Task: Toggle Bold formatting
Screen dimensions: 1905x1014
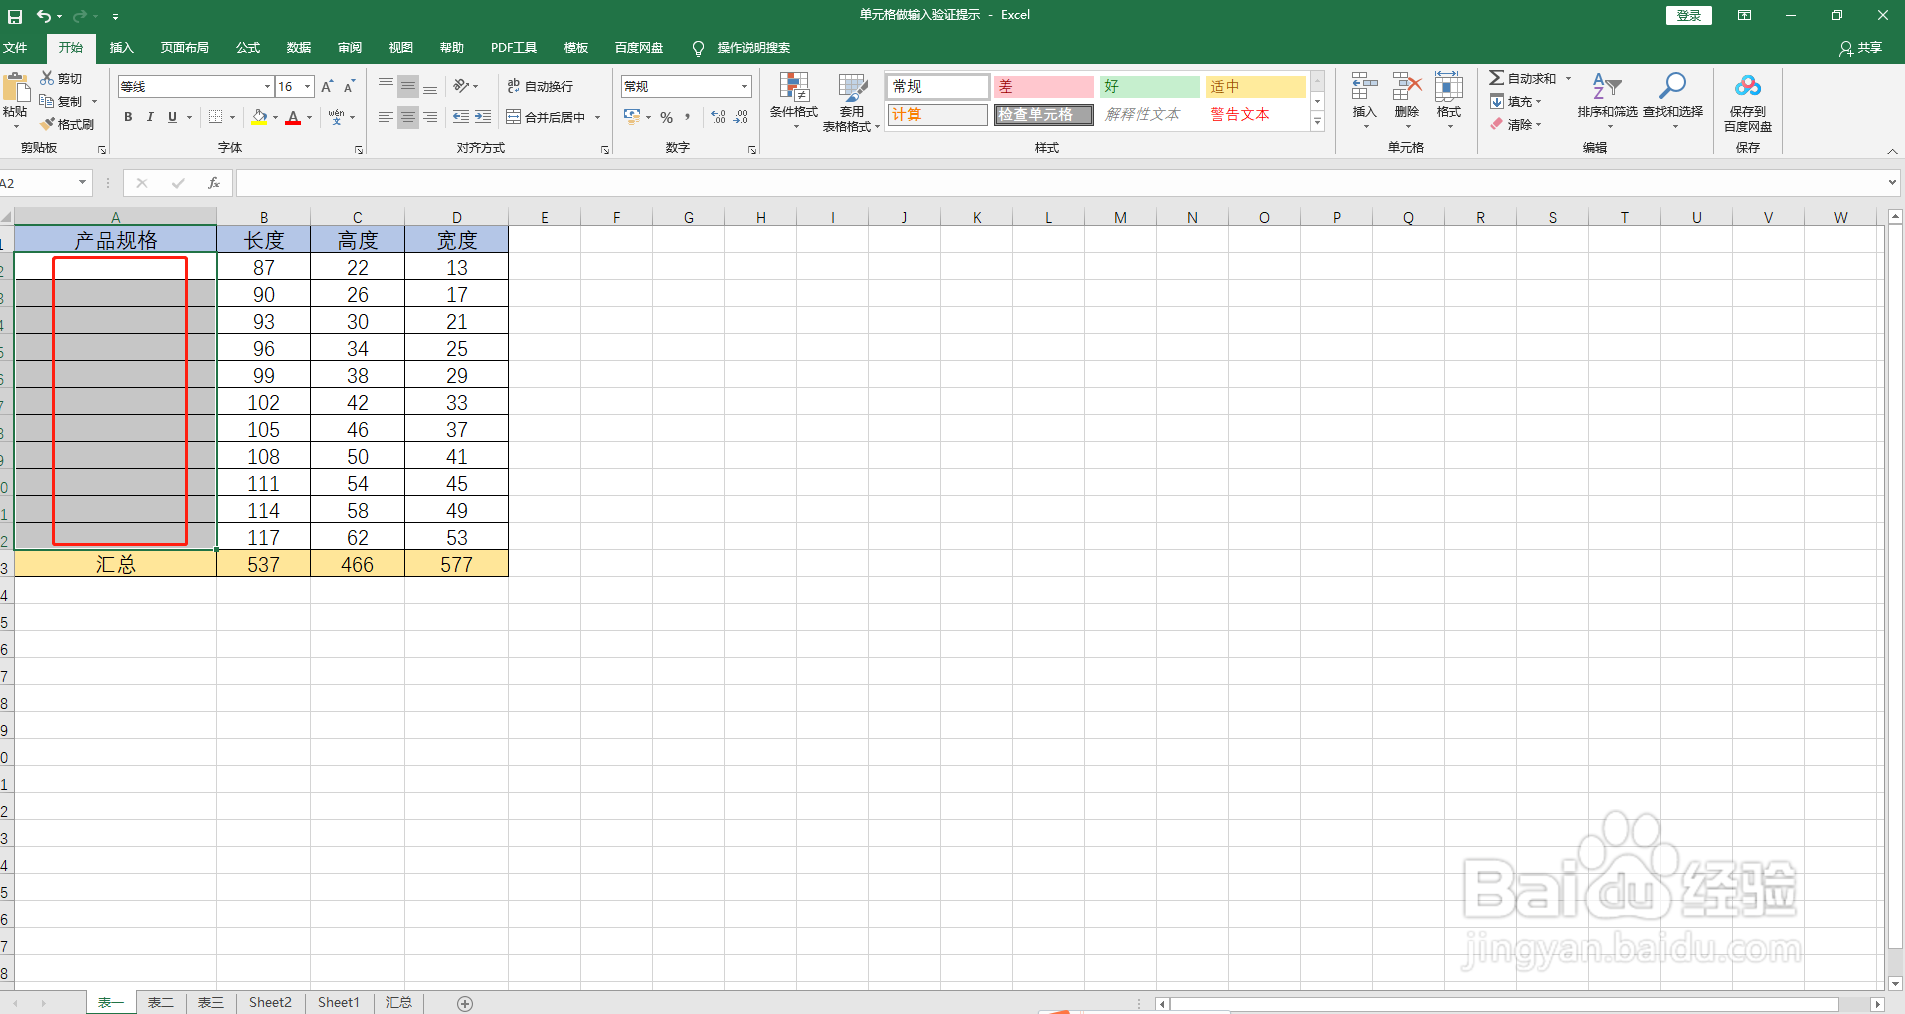Action: (128, 117)
